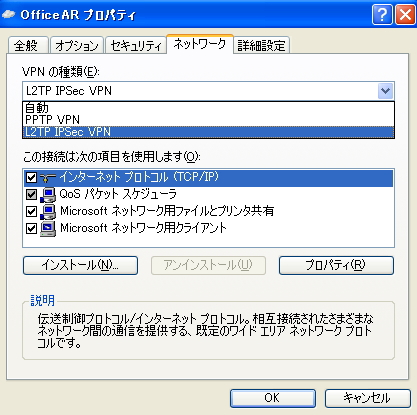Choose L2TP IPSec VPN in the list
This screenshot has height=415, width=417.
[x=209, y=132]
